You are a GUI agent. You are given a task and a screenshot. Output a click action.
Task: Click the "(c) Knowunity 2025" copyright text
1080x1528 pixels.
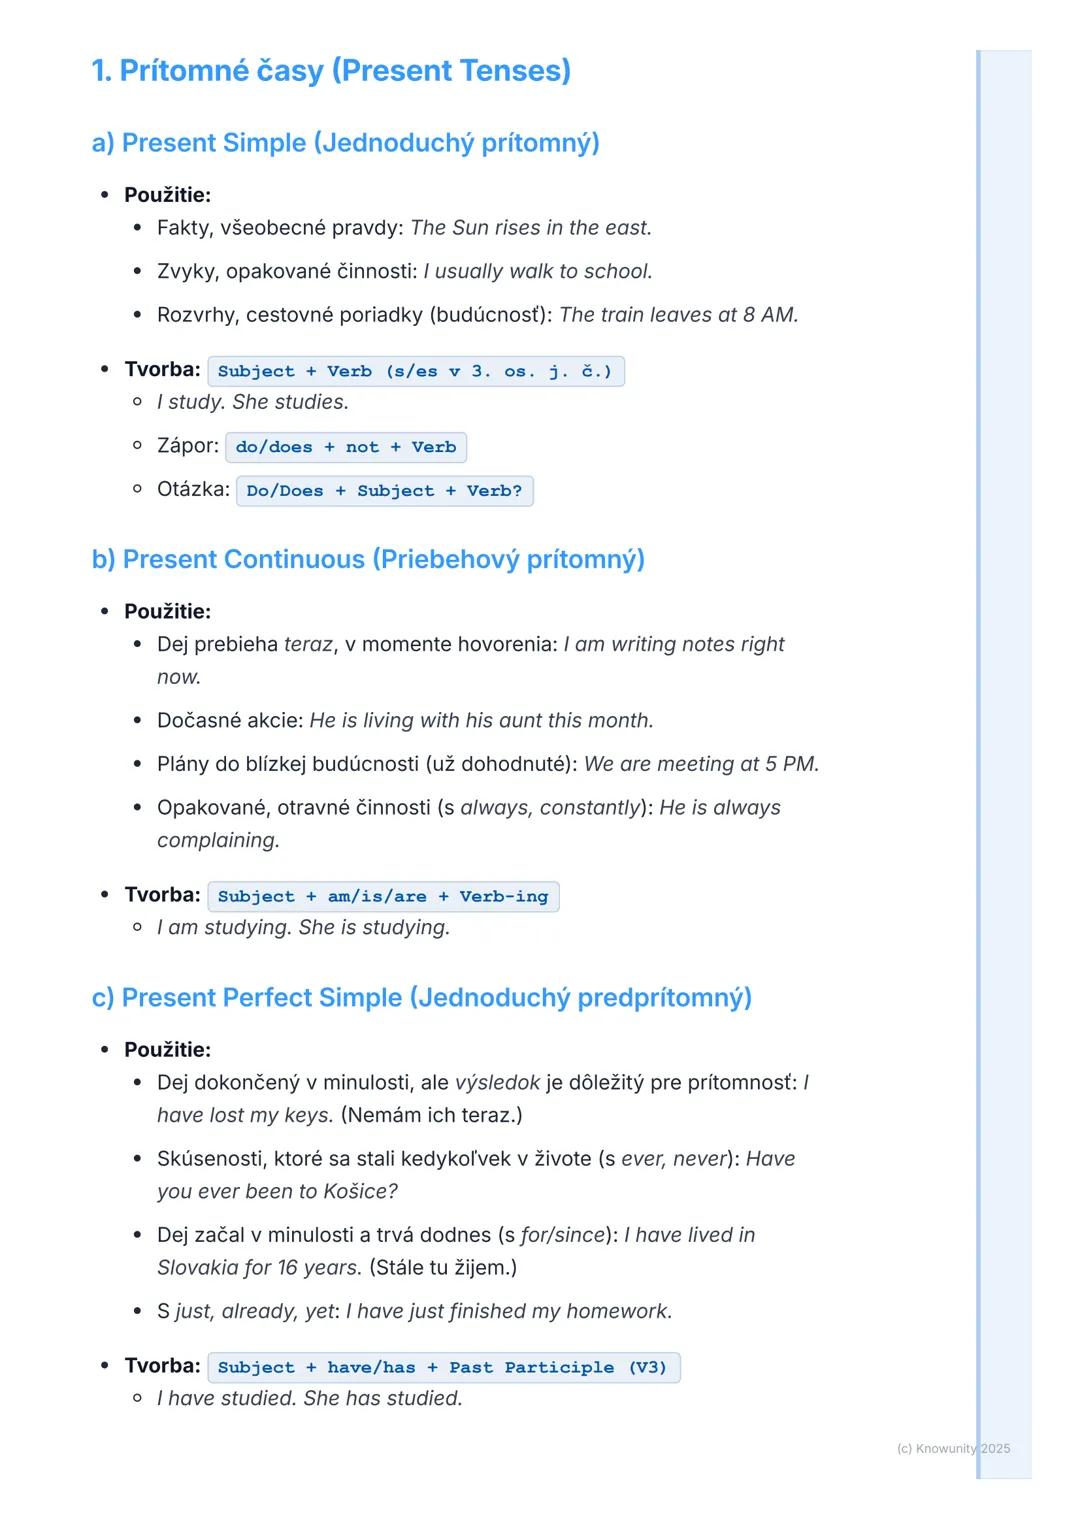point(953,1448)
